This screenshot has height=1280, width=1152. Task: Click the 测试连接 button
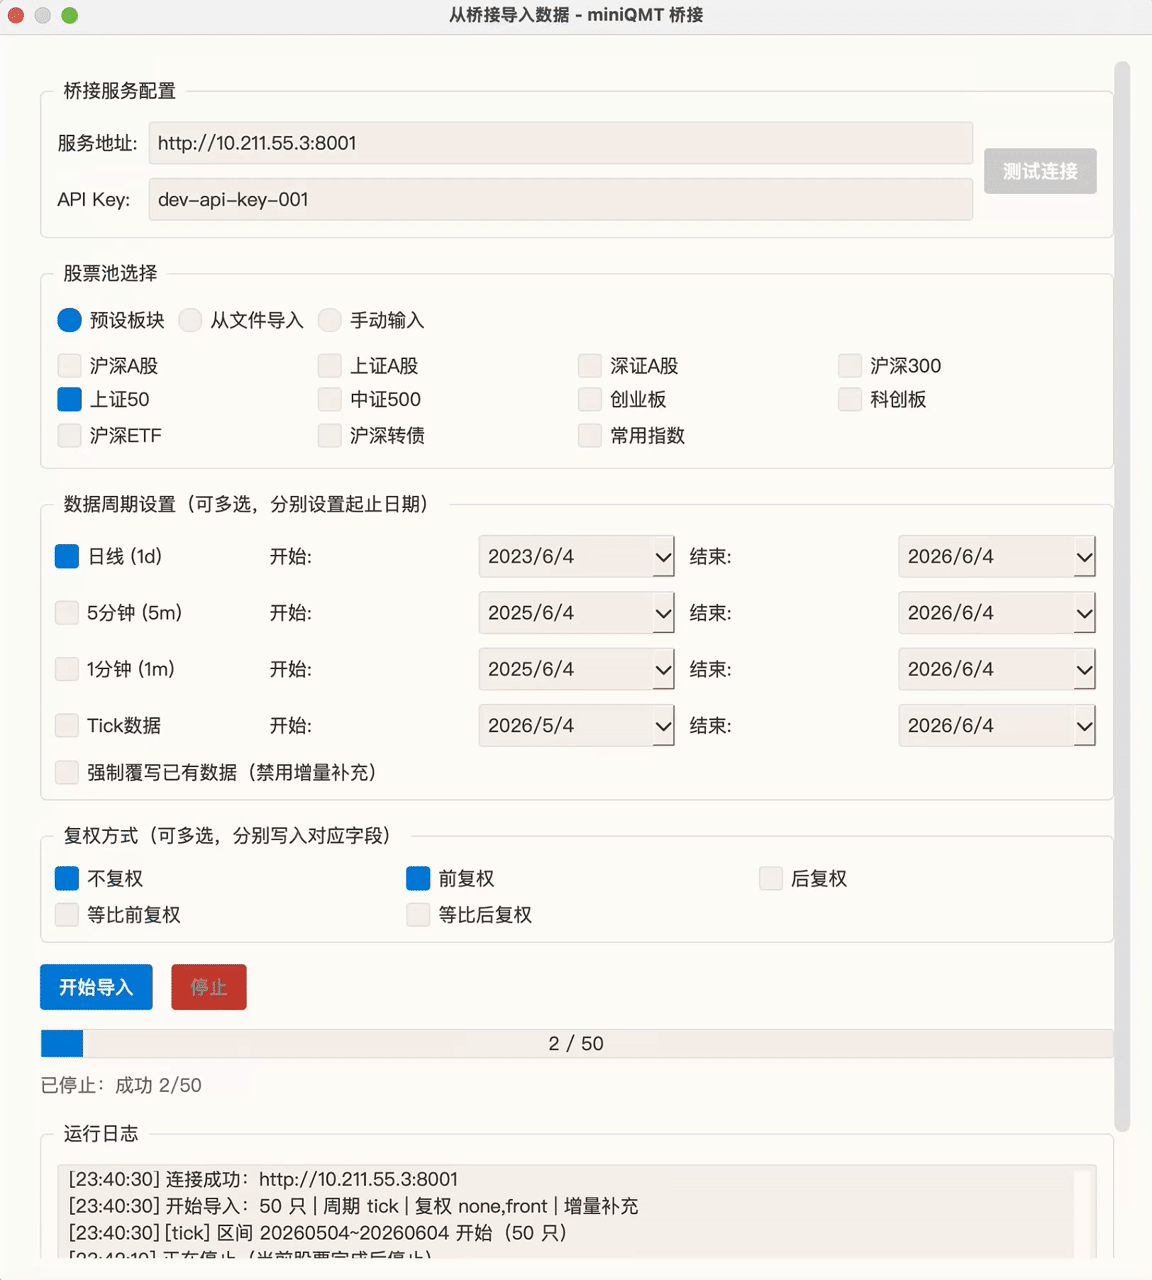coord(1040,171)
